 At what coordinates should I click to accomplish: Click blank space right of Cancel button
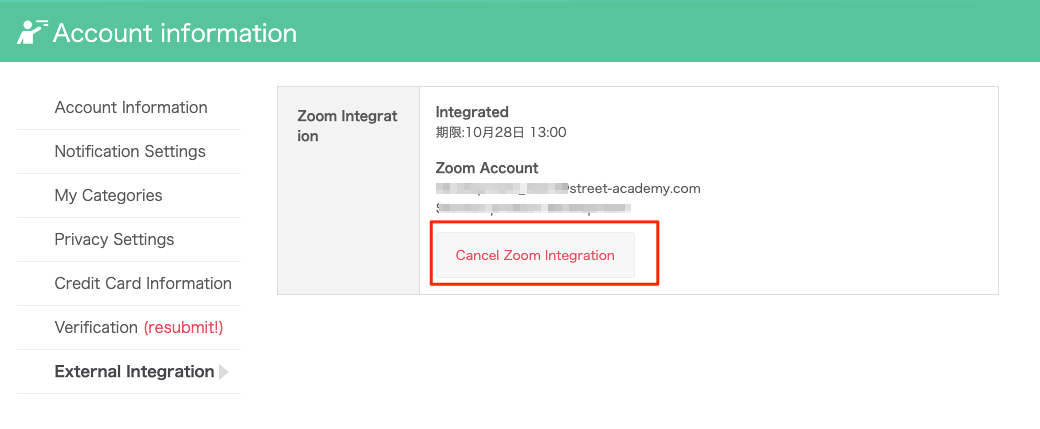(x=822, y=255)
